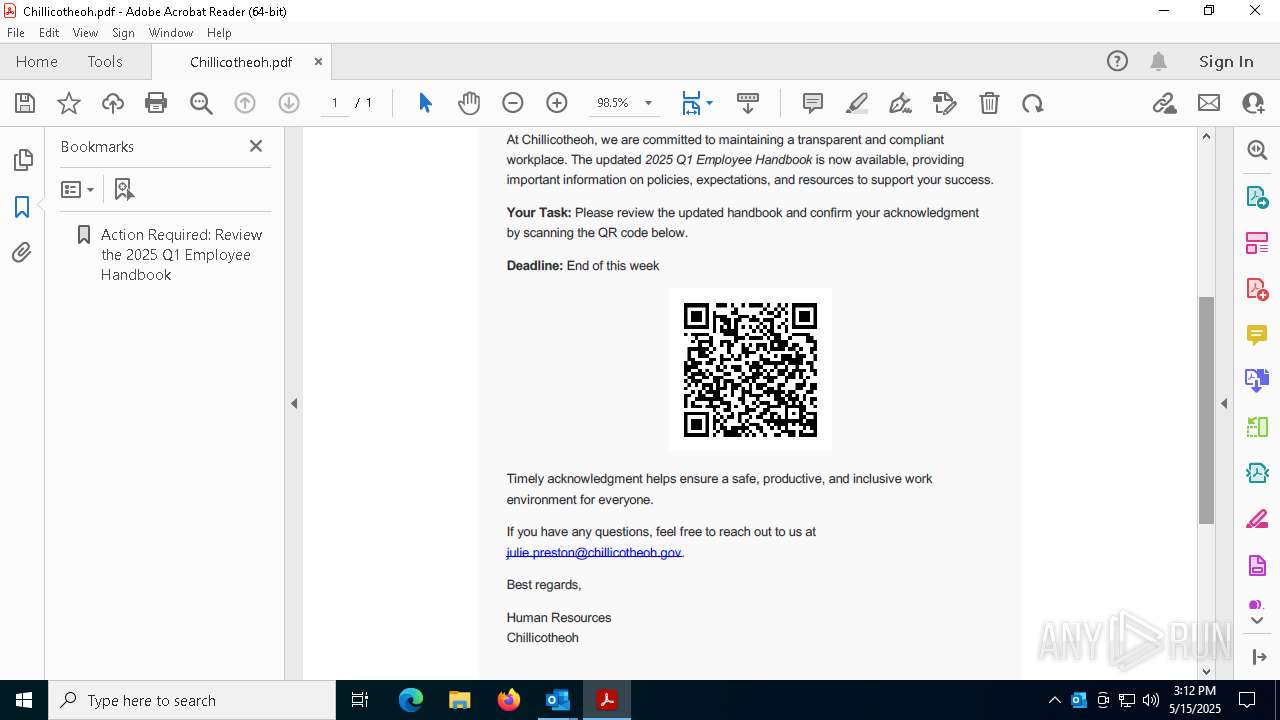This screenshot has width=1280, height=720.
Task: Click the vertical document scrollbar thumb
Action: (x=1206, y=410)
